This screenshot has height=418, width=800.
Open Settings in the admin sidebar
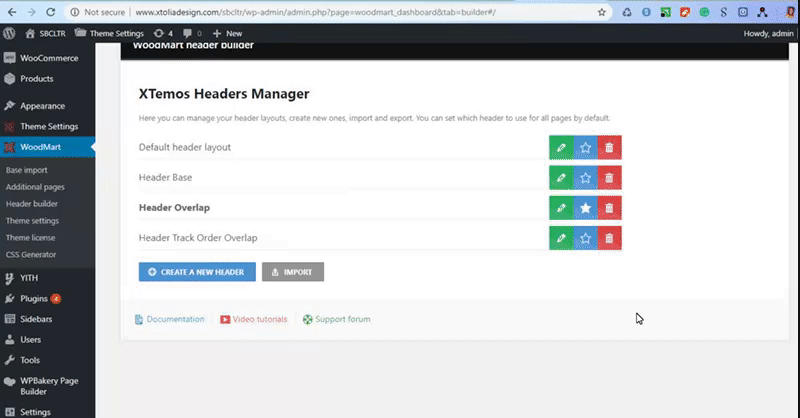point(47,412)
